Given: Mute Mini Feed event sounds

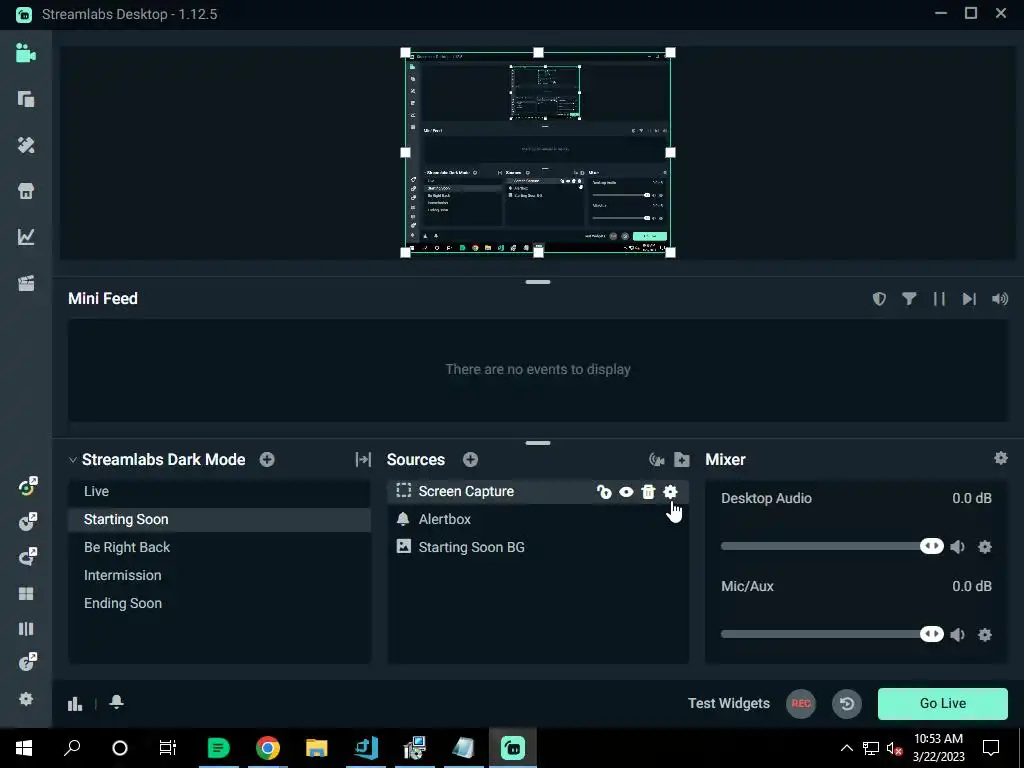Looking at the screenshot, I should [1000, 298].
